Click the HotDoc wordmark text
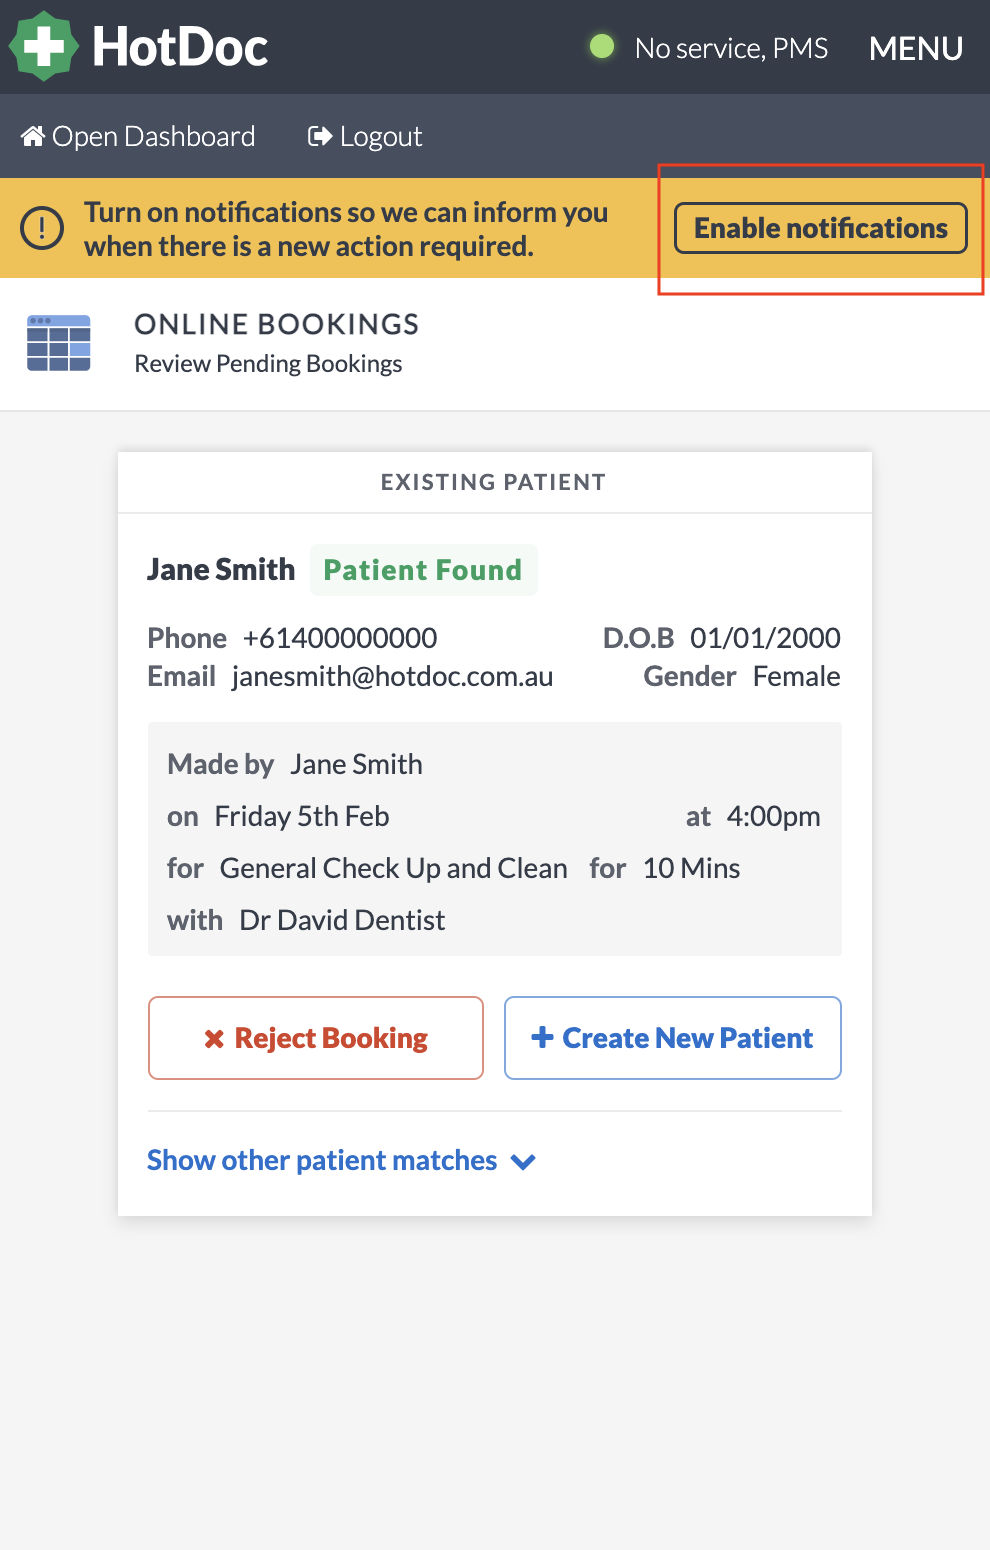 [x=180, y=47]
